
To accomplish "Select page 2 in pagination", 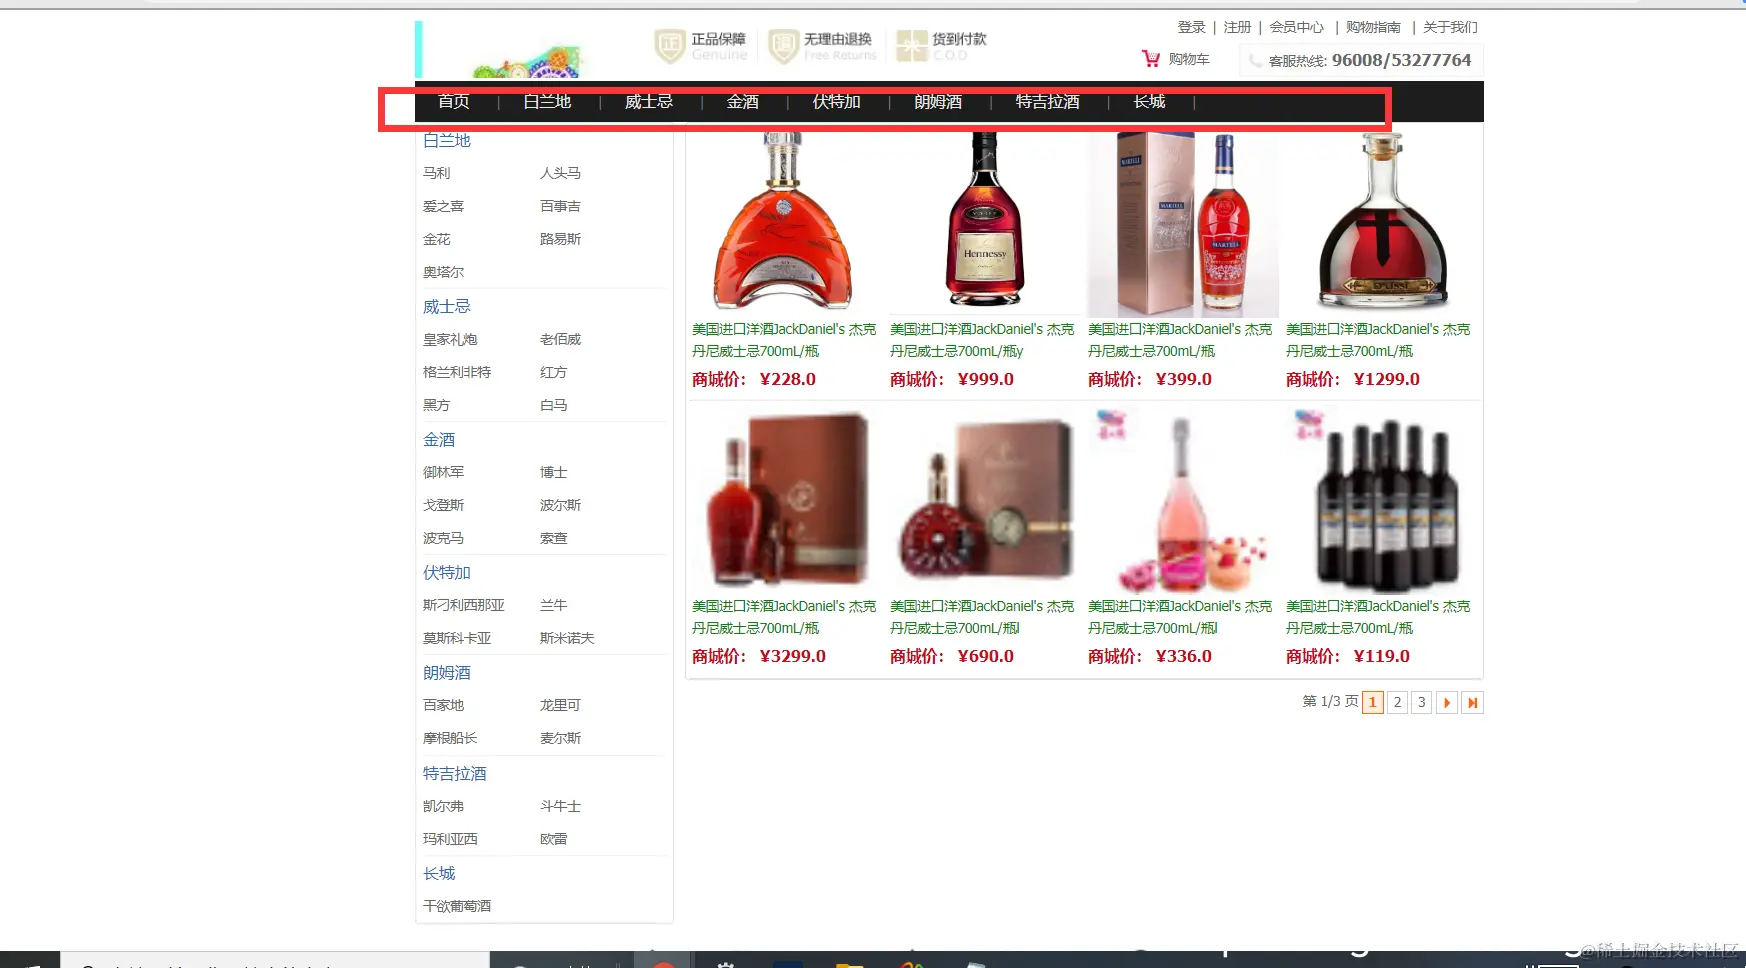I will click(1398, 703).
